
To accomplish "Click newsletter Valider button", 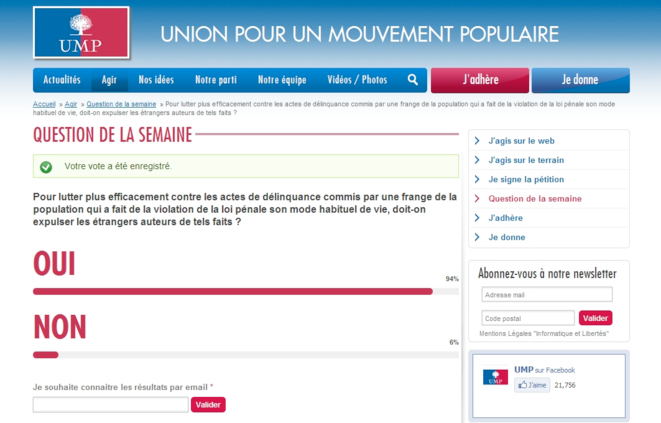I will coord(595,318).
